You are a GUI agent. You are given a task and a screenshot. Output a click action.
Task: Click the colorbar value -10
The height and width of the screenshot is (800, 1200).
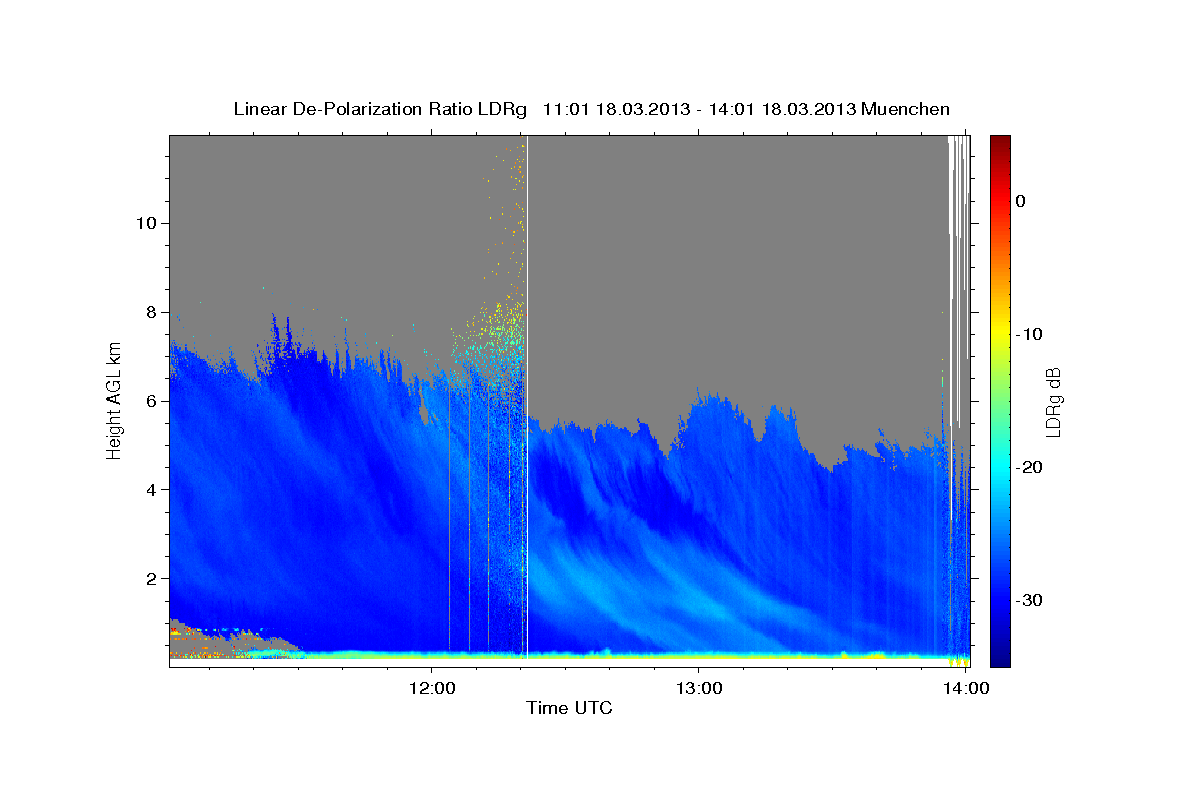point(1029,334)
